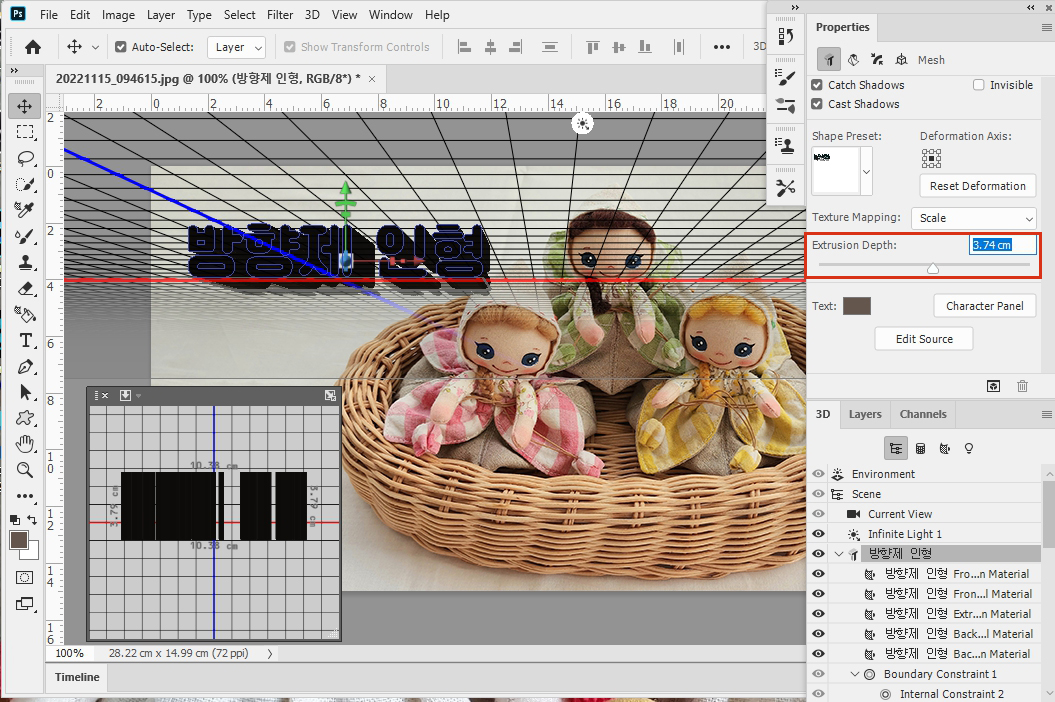Open the Character Panel button
1055x702 pixels.
[x=984, y=306]
